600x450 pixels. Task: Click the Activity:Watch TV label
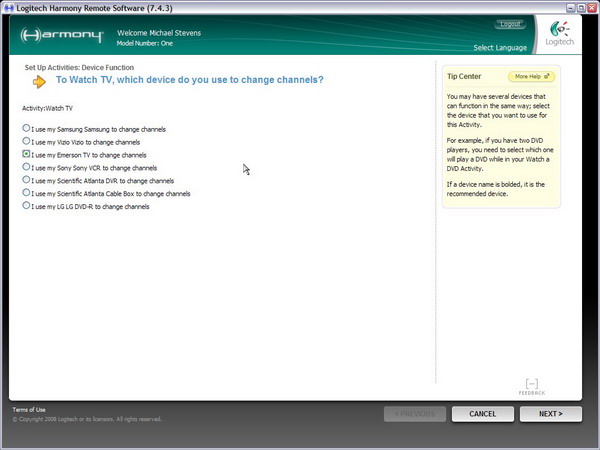[47, 108]
